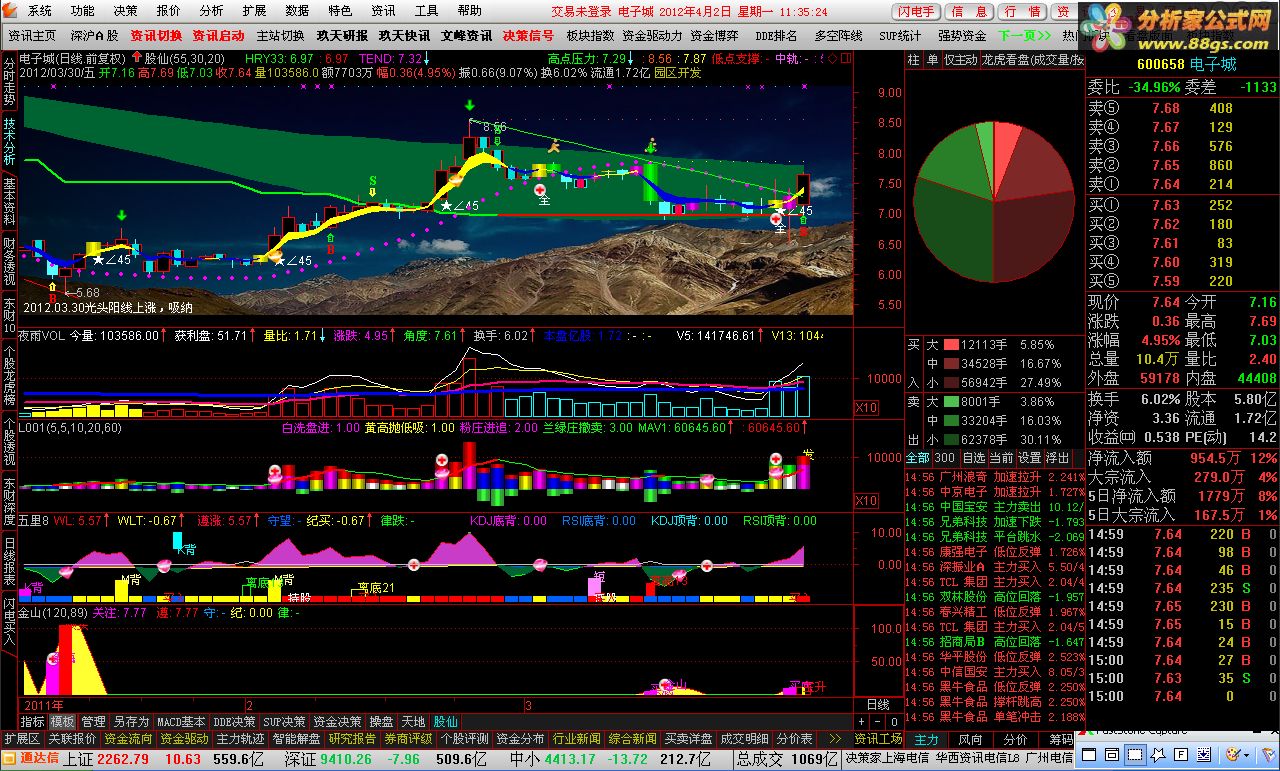This screenshot has width=1280, height=771.
Task: Click 资讯主页 in the toolbar
Action: [x=32, y=36]
